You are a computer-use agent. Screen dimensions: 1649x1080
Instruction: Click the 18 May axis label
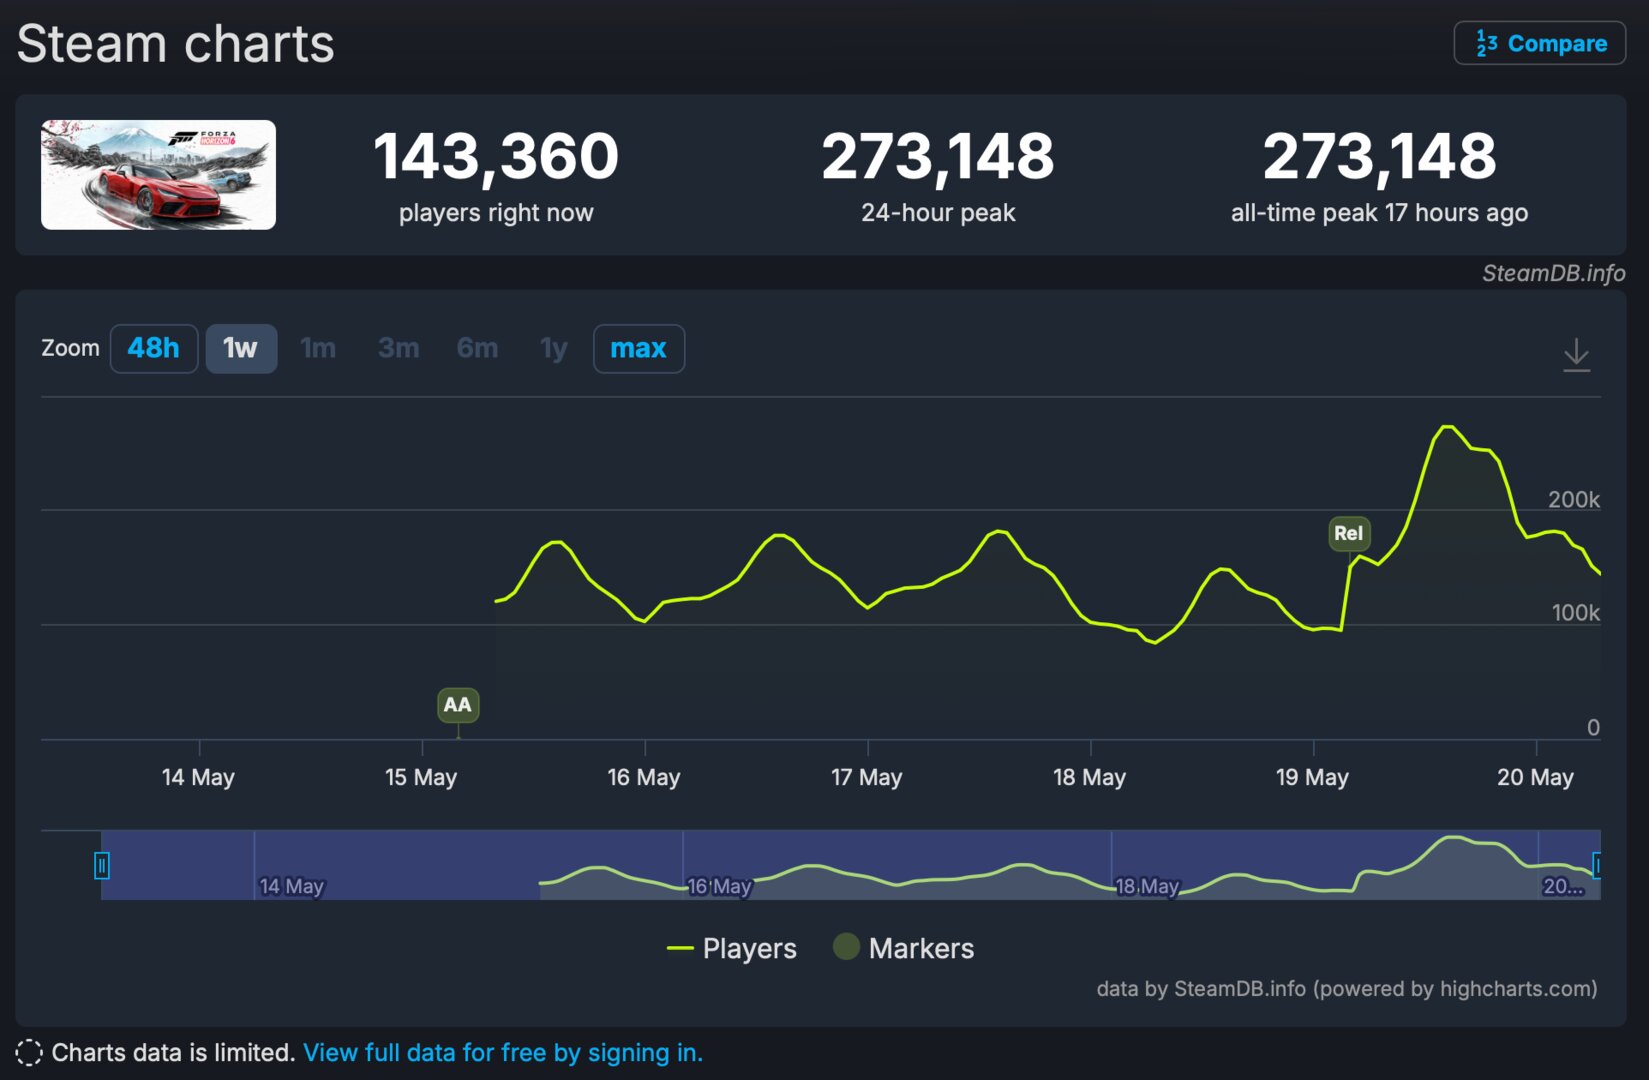click(1090, 777)
